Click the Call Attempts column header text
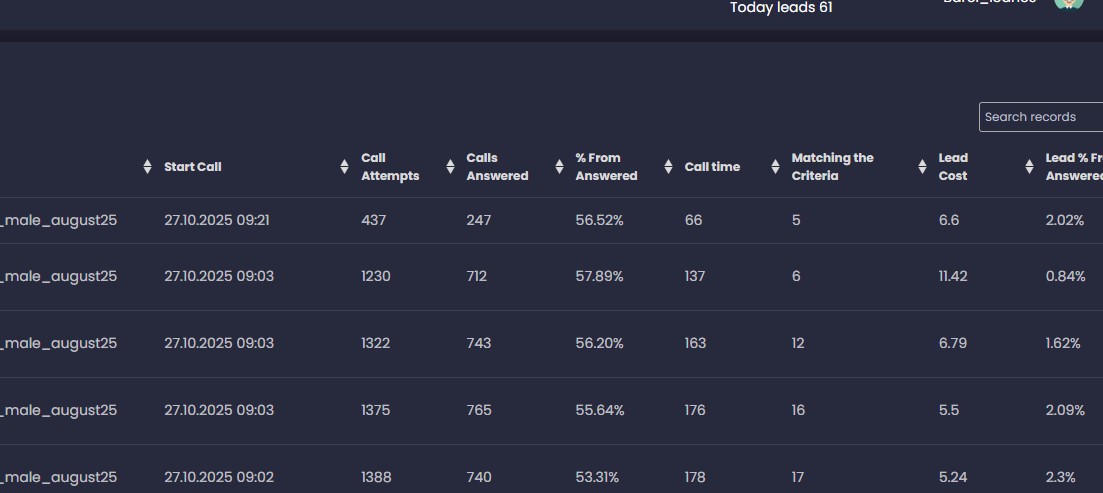1103x493 pixels. click(x=390, y=167)
